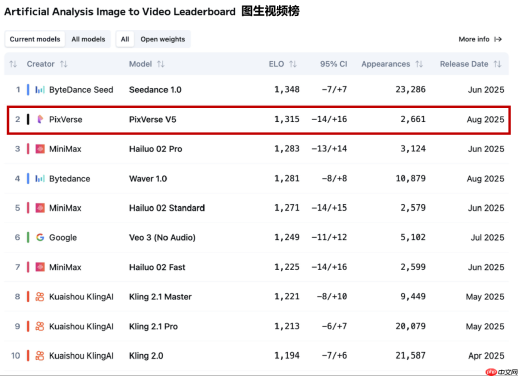Click the Apr 2025 release date
Viewport: 518px width, 376px height.
click(x=486, y=356)
